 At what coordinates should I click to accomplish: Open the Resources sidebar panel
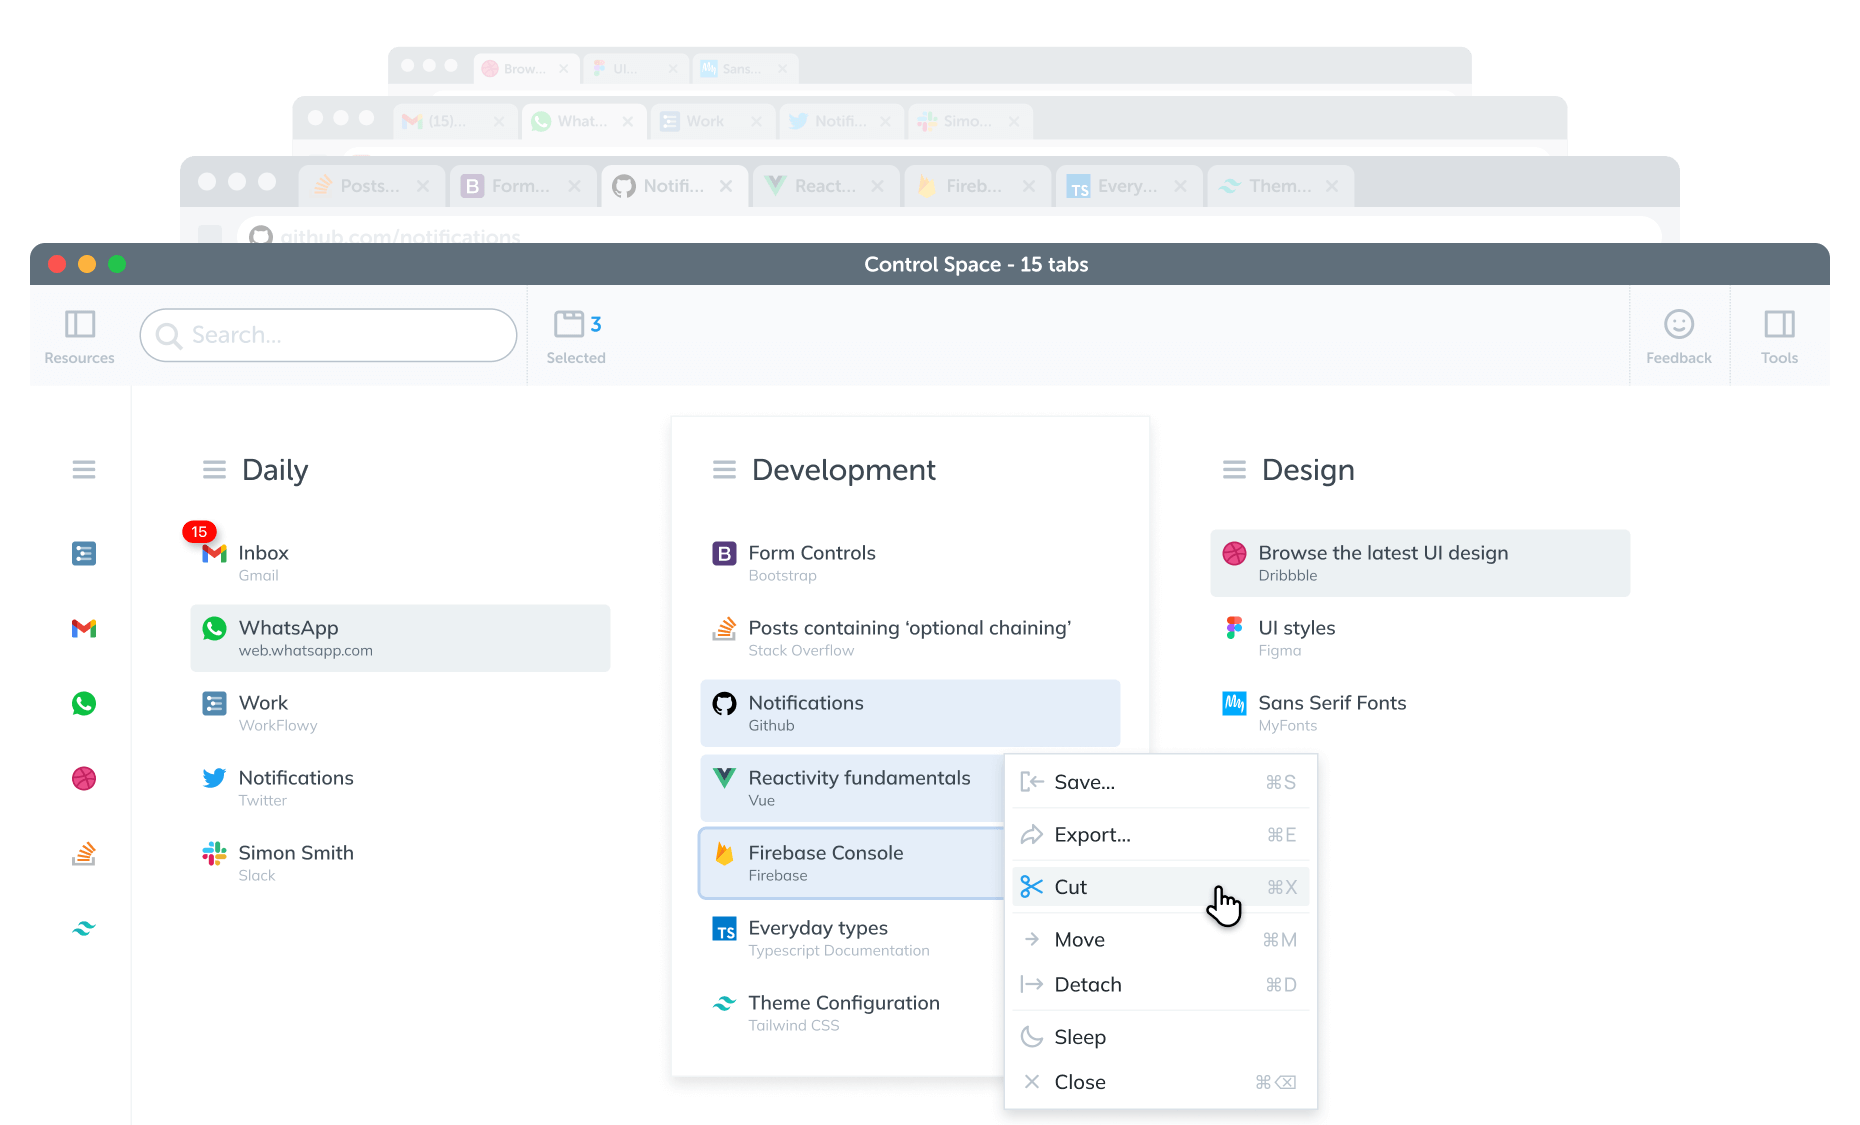click(79, 336)
